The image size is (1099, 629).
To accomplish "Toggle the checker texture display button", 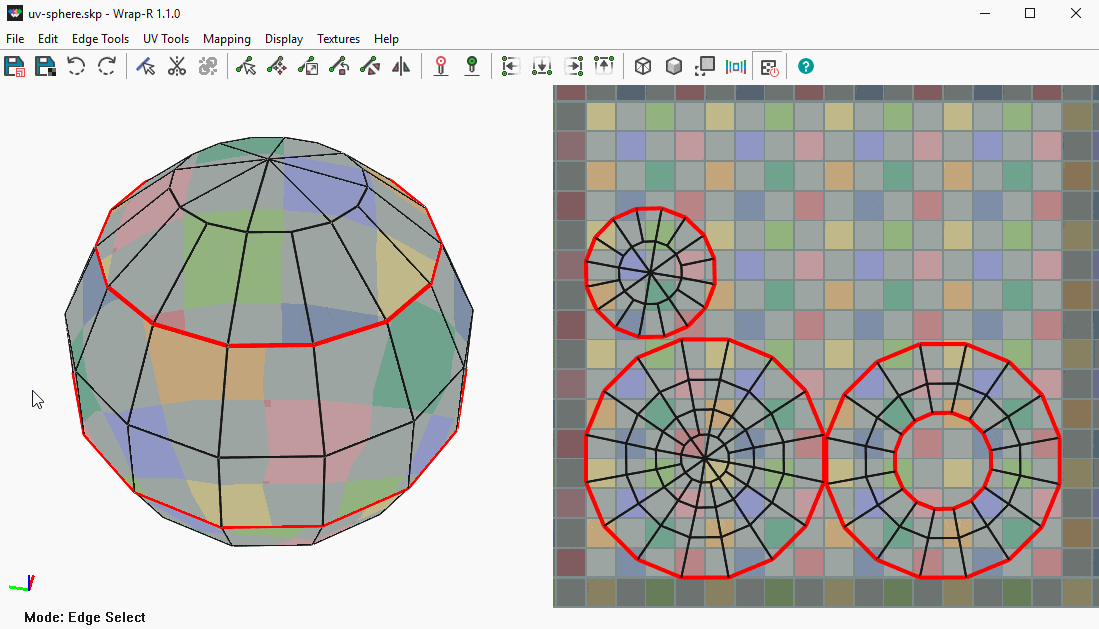I will tap(768, 67).
